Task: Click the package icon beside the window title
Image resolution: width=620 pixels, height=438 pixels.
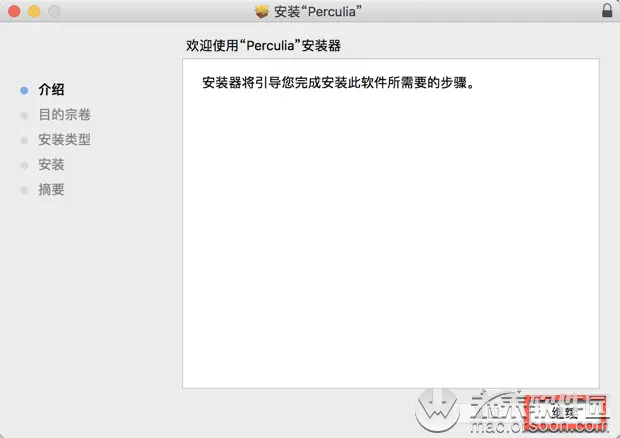Action: (261, 11)
